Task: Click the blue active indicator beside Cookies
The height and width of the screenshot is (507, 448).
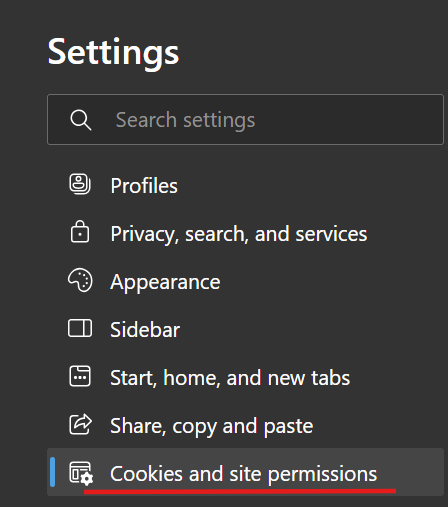Action: 52,472
